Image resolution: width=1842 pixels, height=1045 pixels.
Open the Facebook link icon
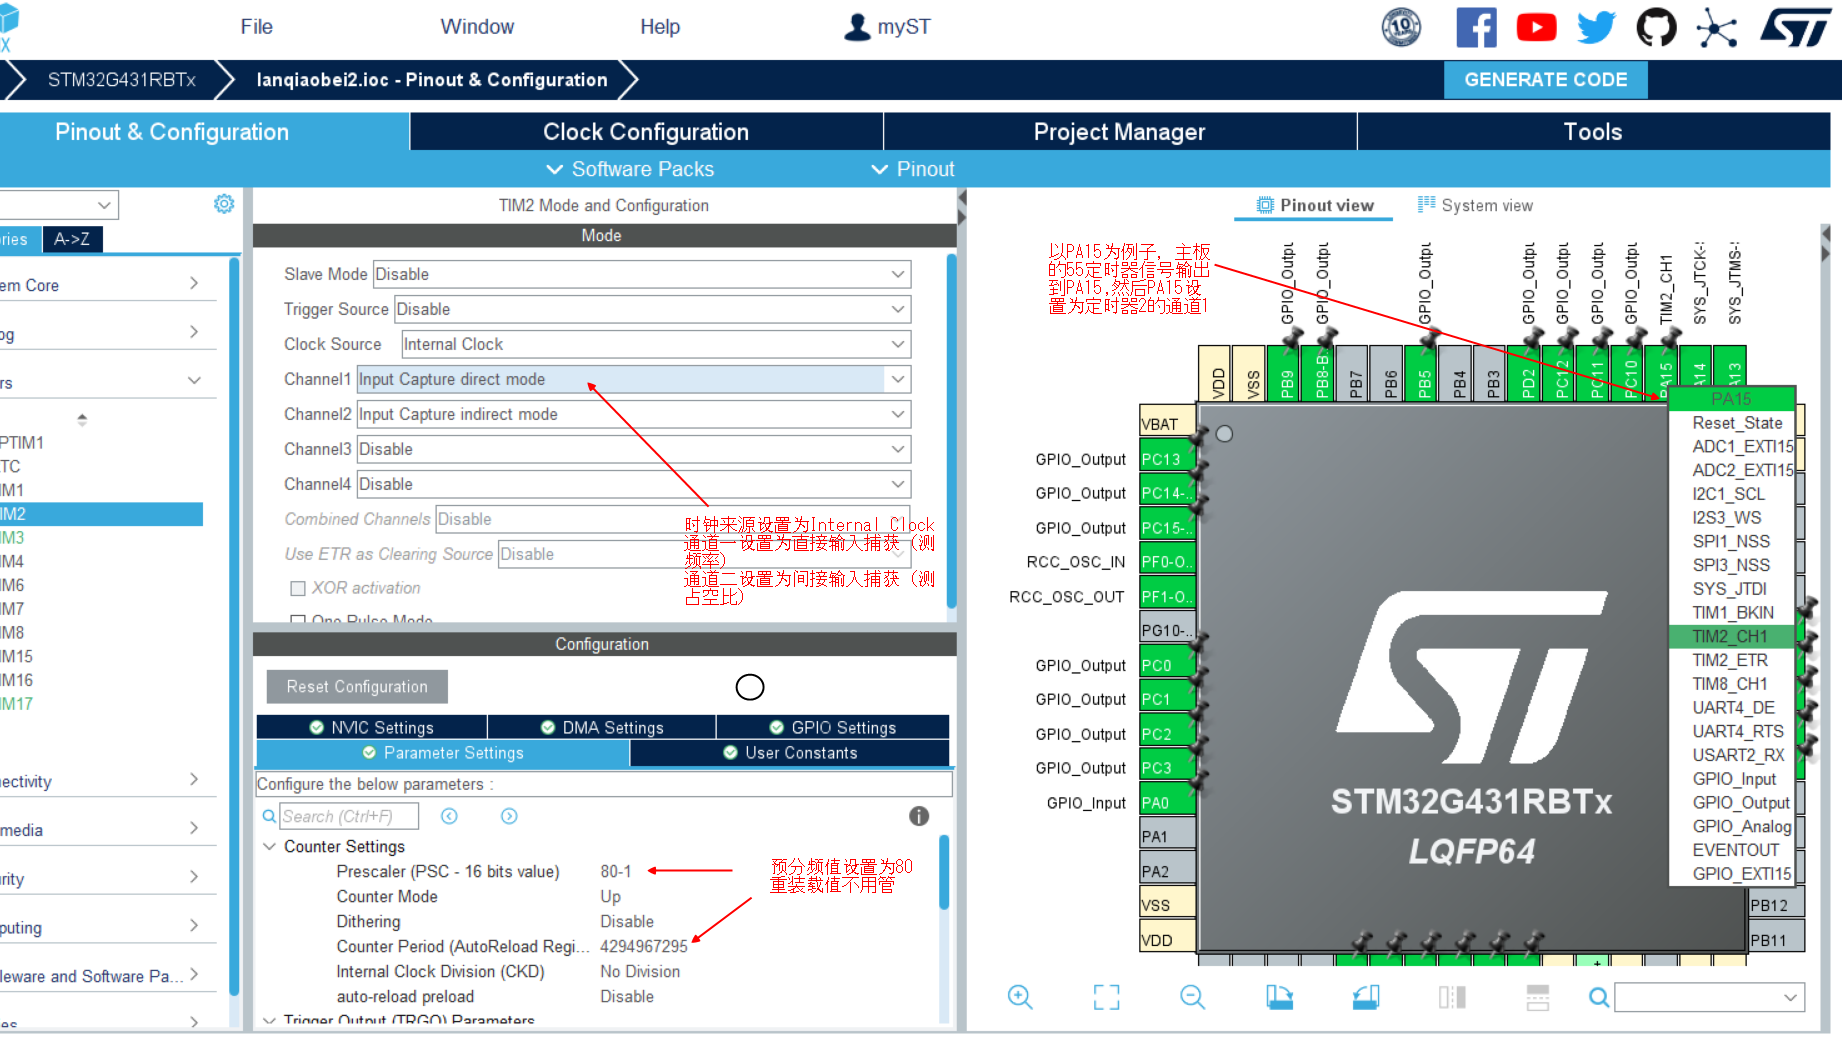coord(1476,27)
